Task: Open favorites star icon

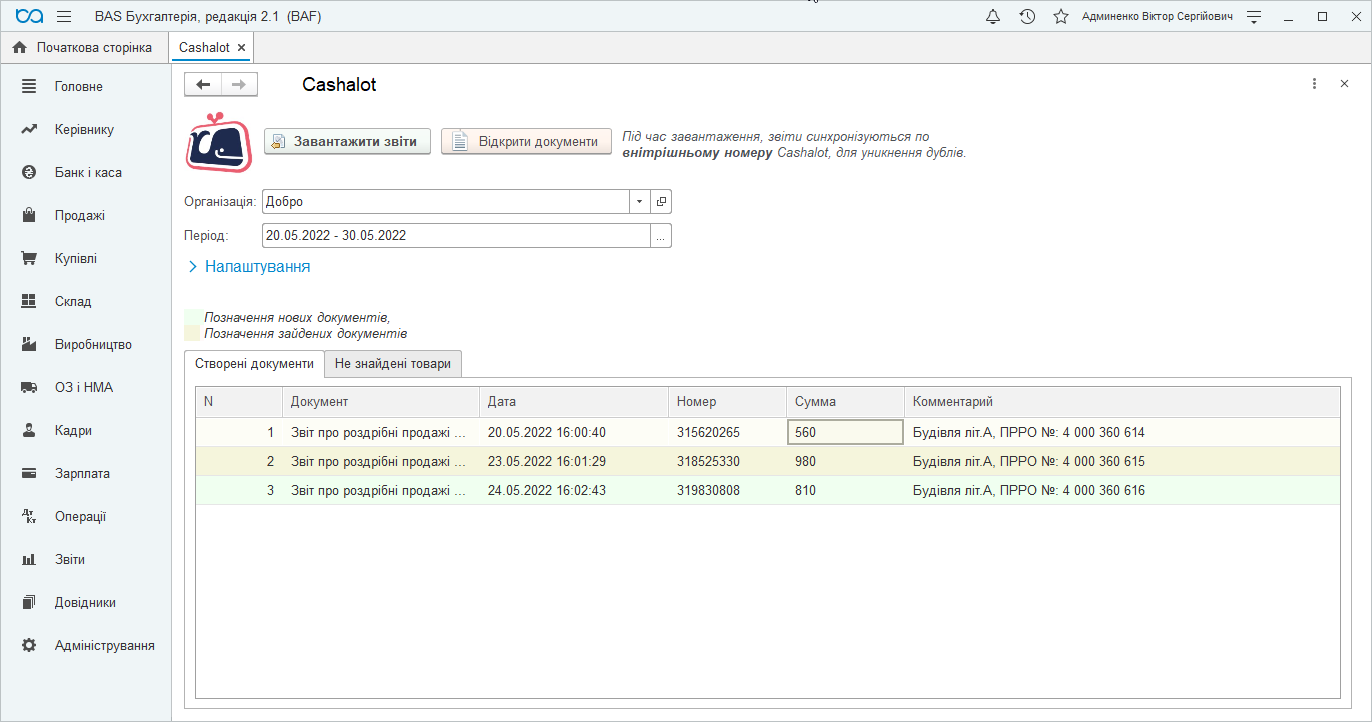Action: click(1061, 17)
